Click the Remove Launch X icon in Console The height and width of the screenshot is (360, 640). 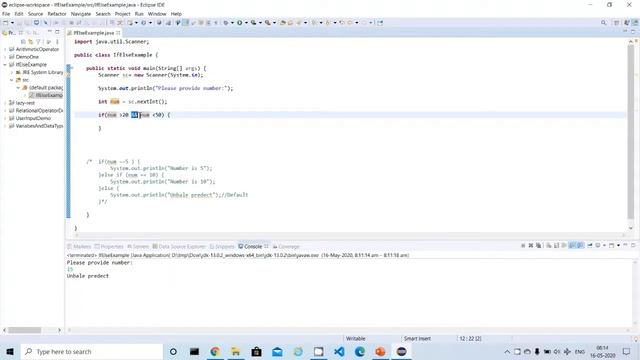[x=531, y=246]
